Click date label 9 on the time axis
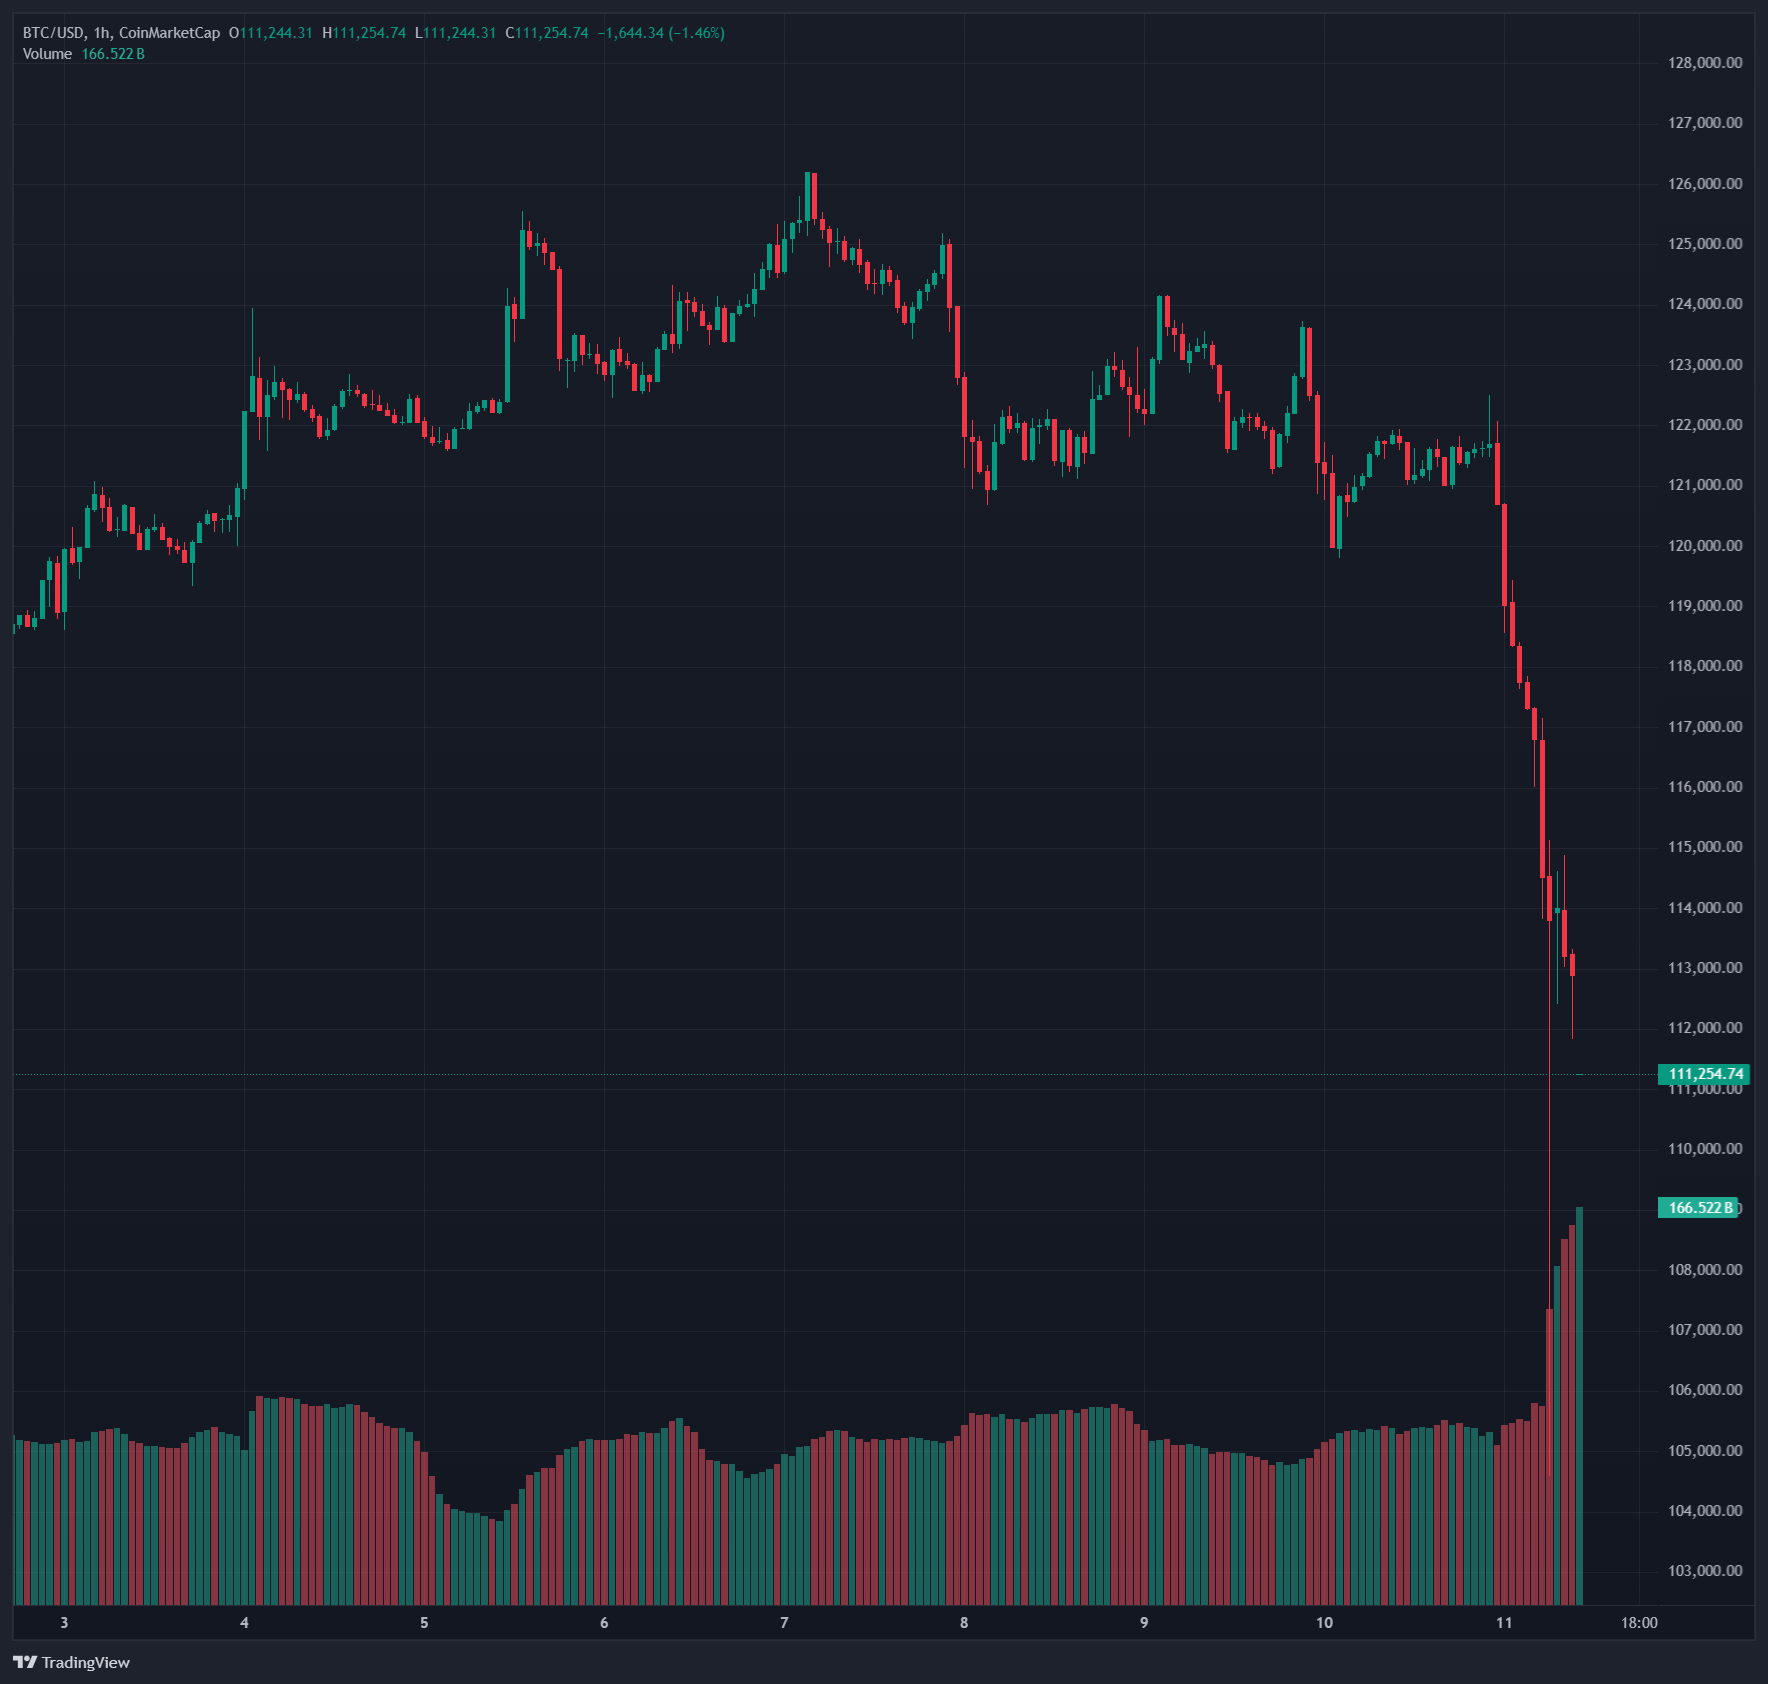1768x1684 pixels. pyautogui.click(x=1144, y=1622)
